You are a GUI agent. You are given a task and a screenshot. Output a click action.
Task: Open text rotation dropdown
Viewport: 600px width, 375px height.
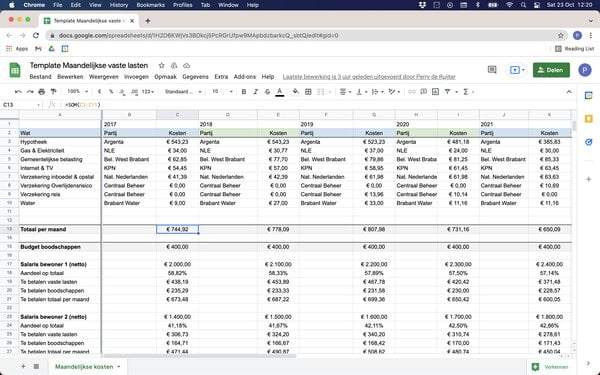point(394,92)
